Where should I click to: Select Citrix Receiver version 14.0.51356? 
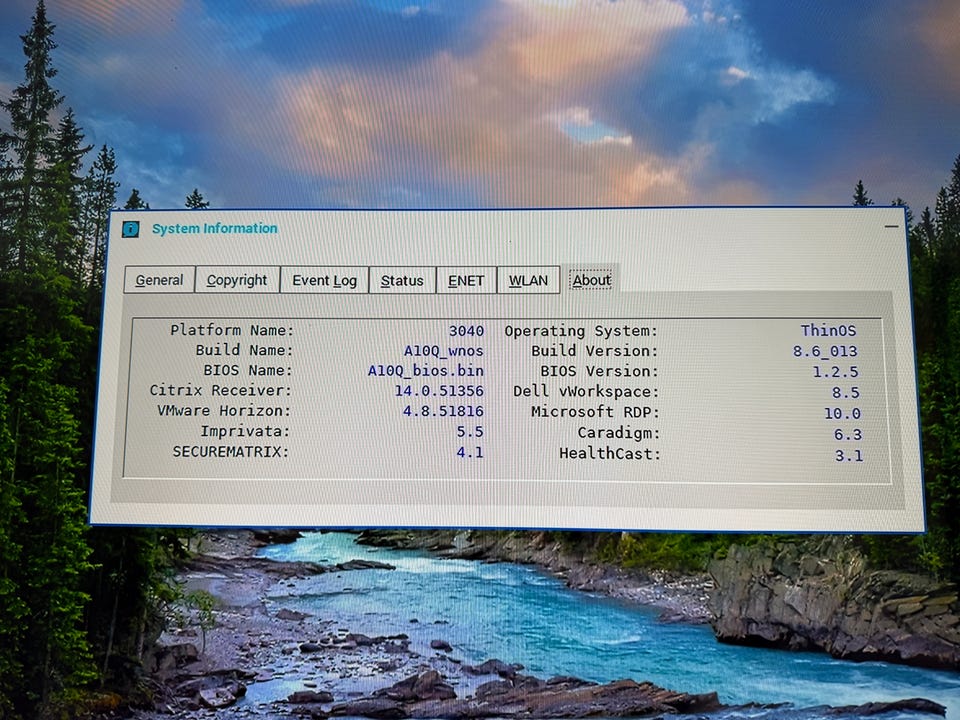[x=439, y=391]
